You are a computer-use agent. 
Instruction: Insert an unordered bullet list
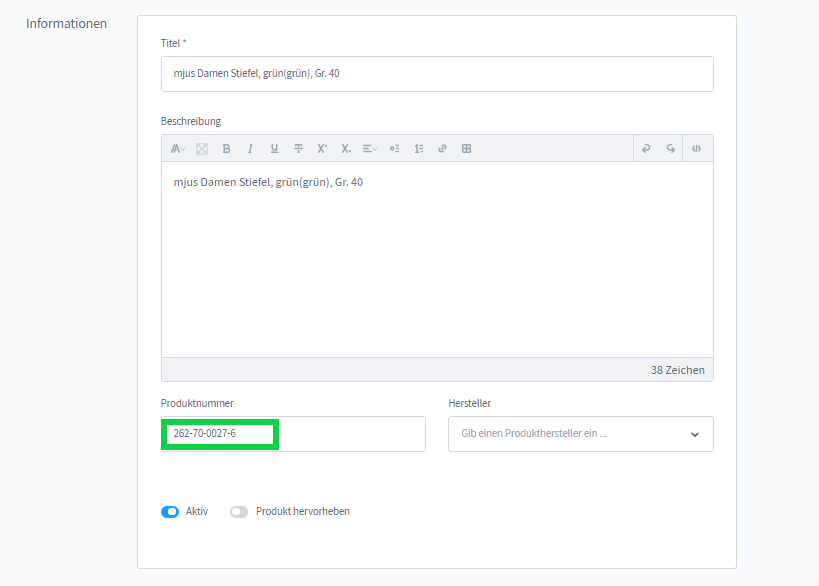point(394,149)
